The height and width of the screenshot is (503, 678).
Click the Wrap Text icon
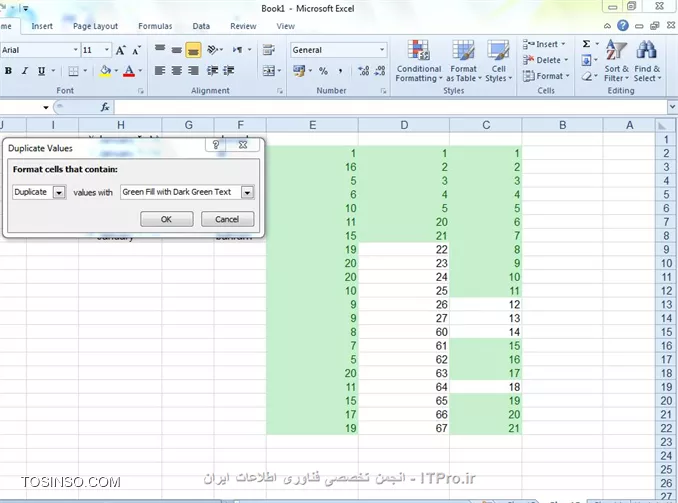tap(269, 50)
